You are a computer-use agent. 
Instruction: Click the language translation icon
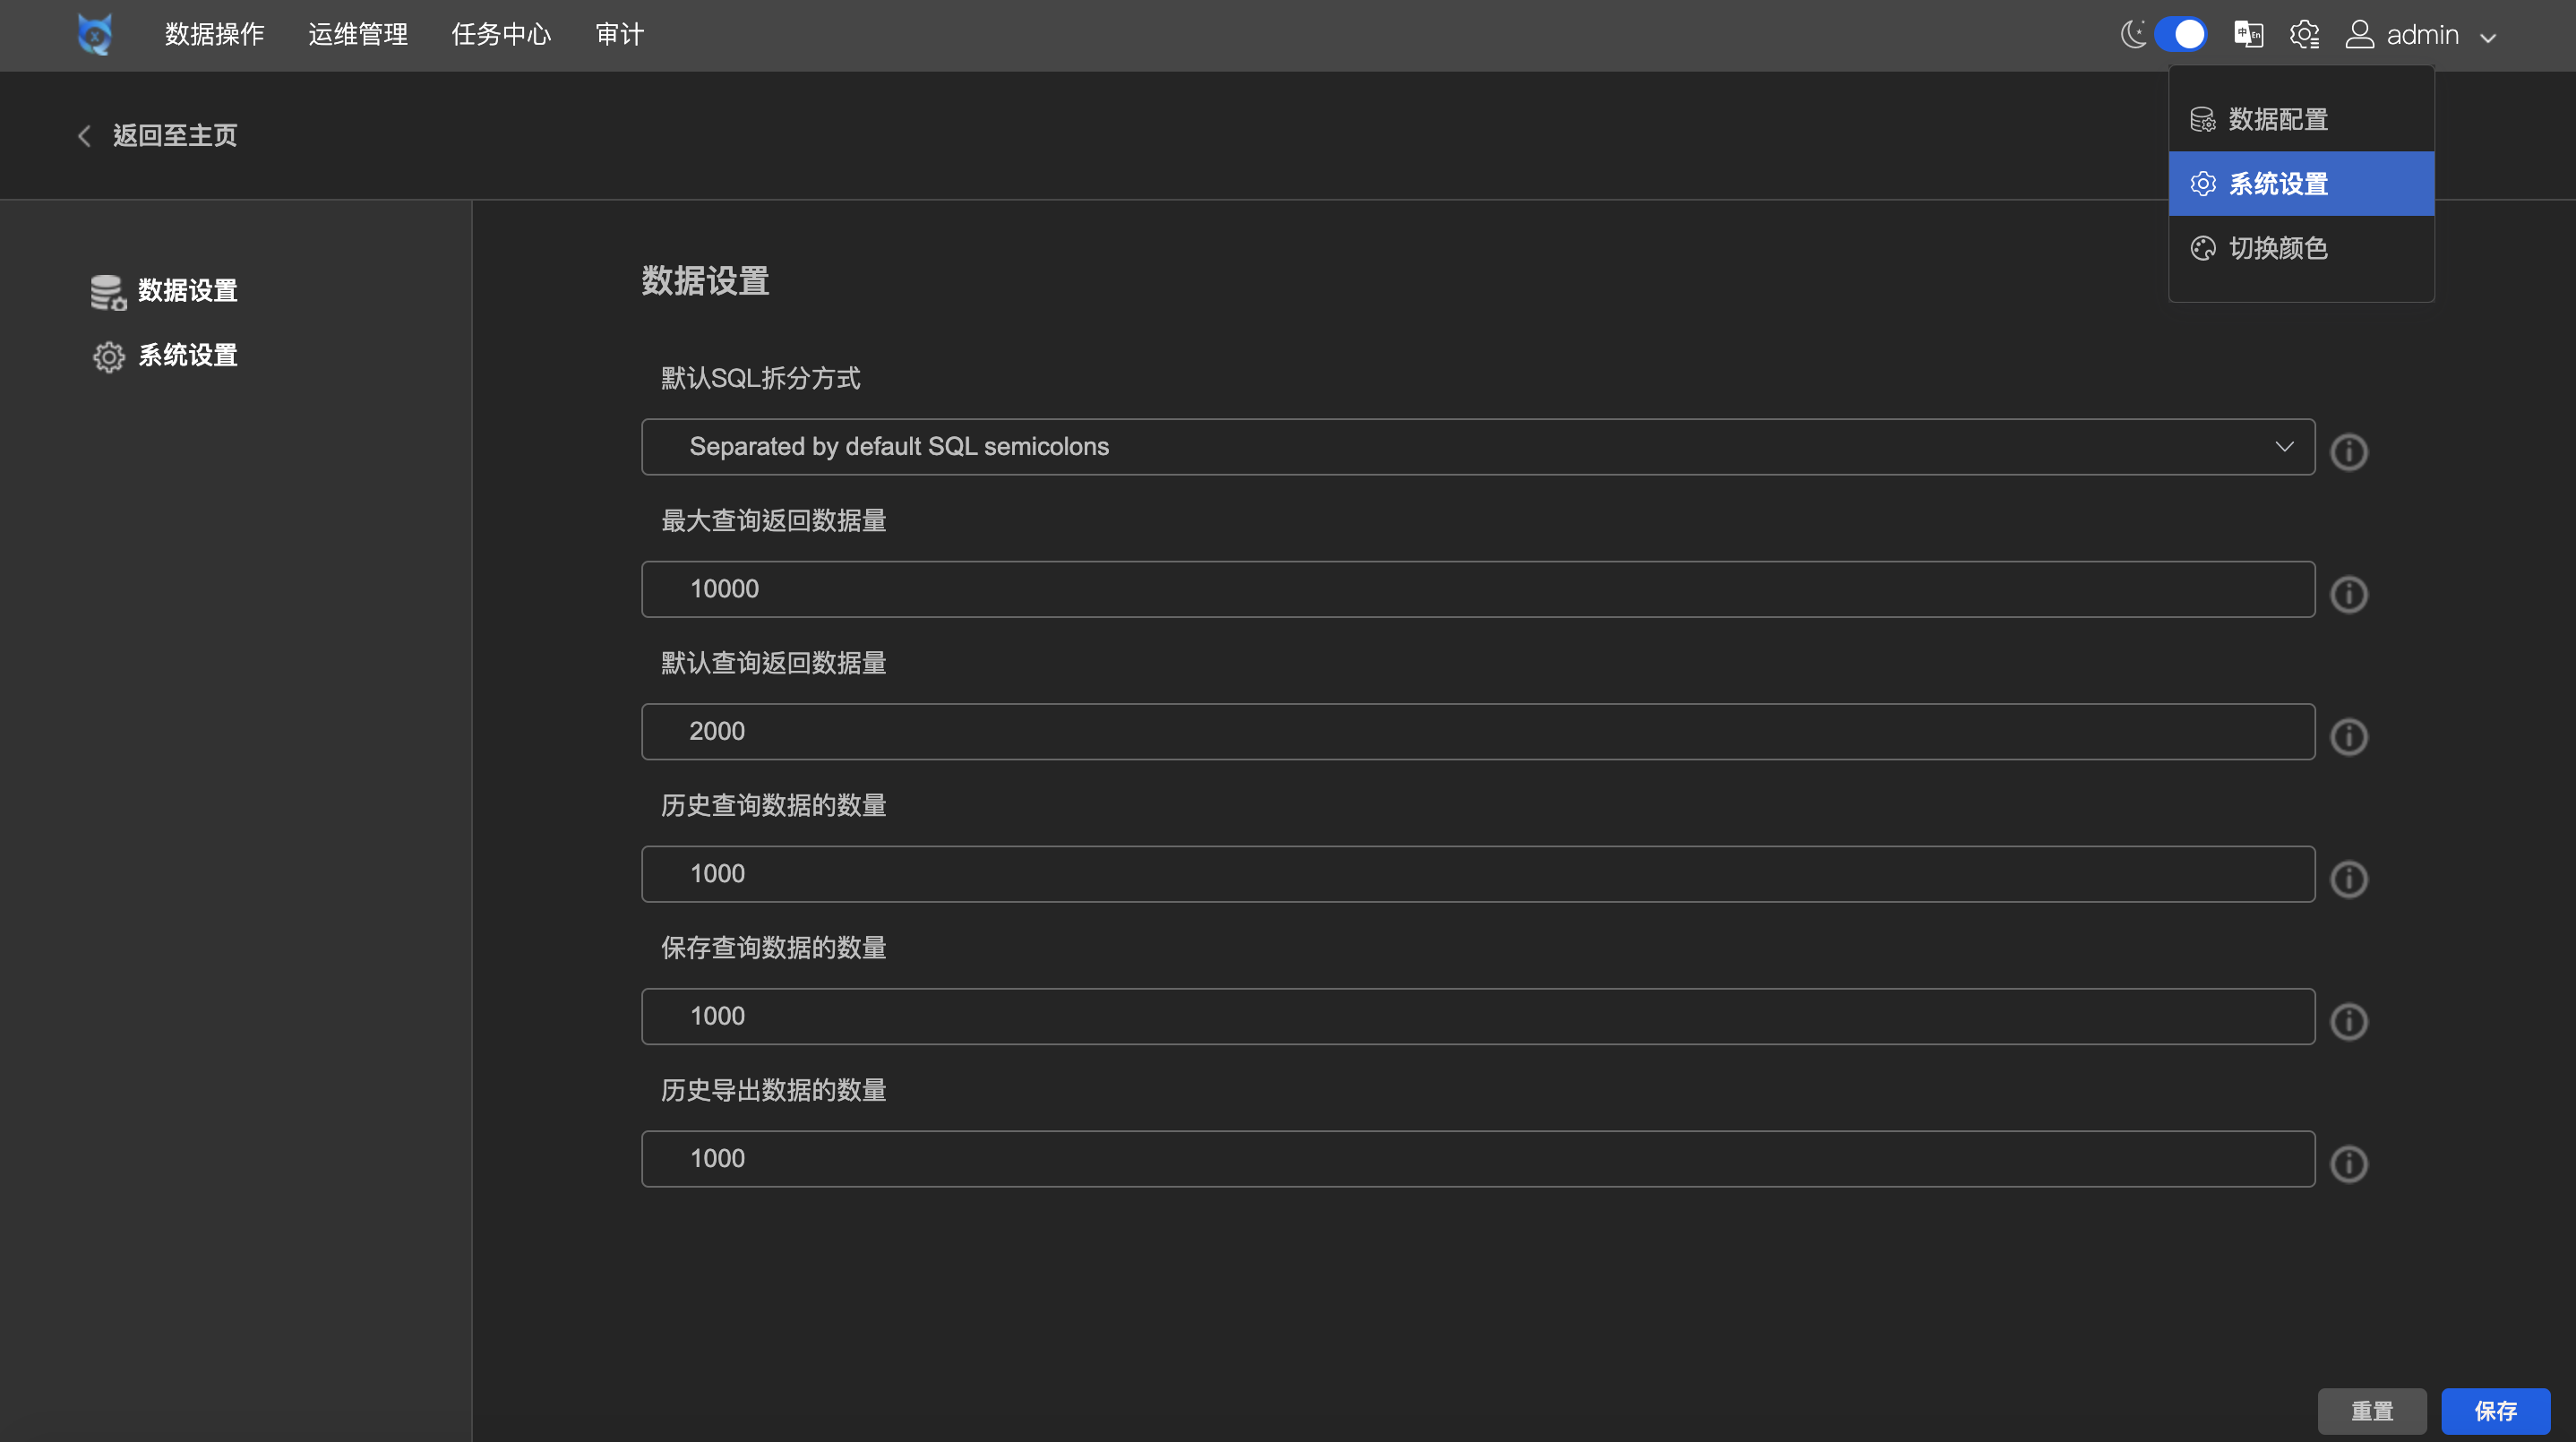2249,35
